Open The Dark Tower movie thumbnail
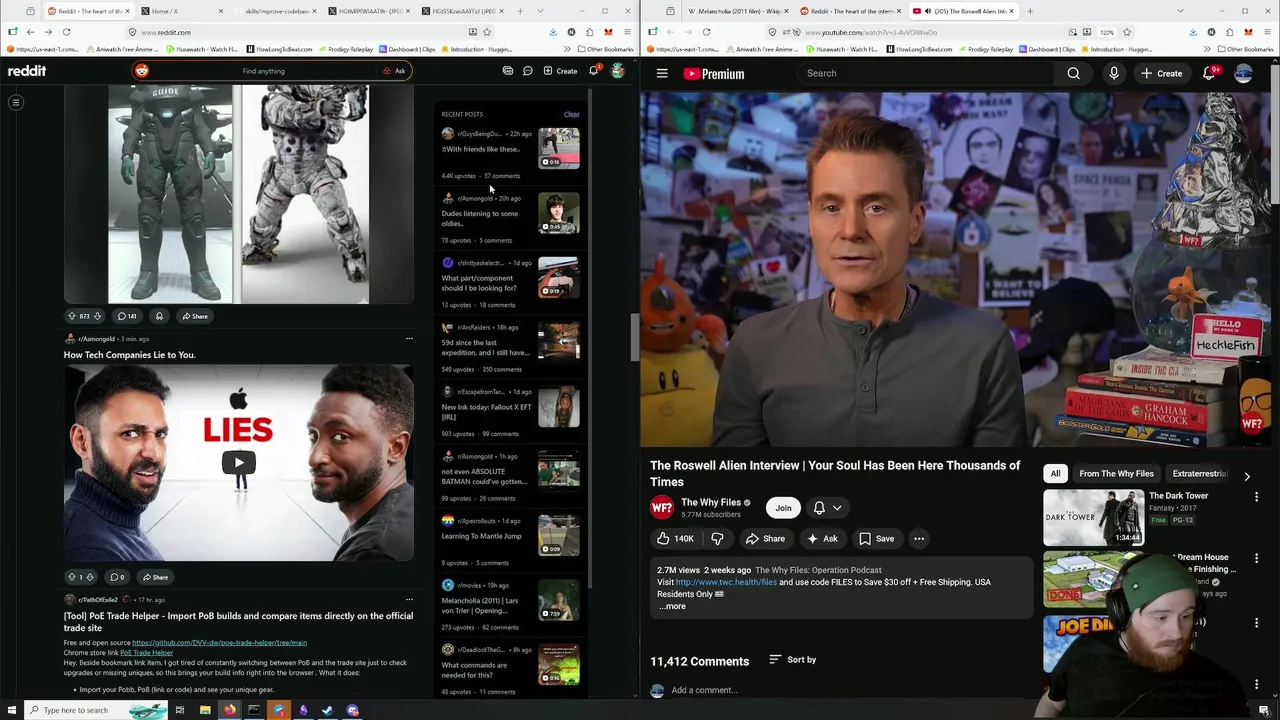The height and width of the screenshot is (720, 1280). point(1093,517)
